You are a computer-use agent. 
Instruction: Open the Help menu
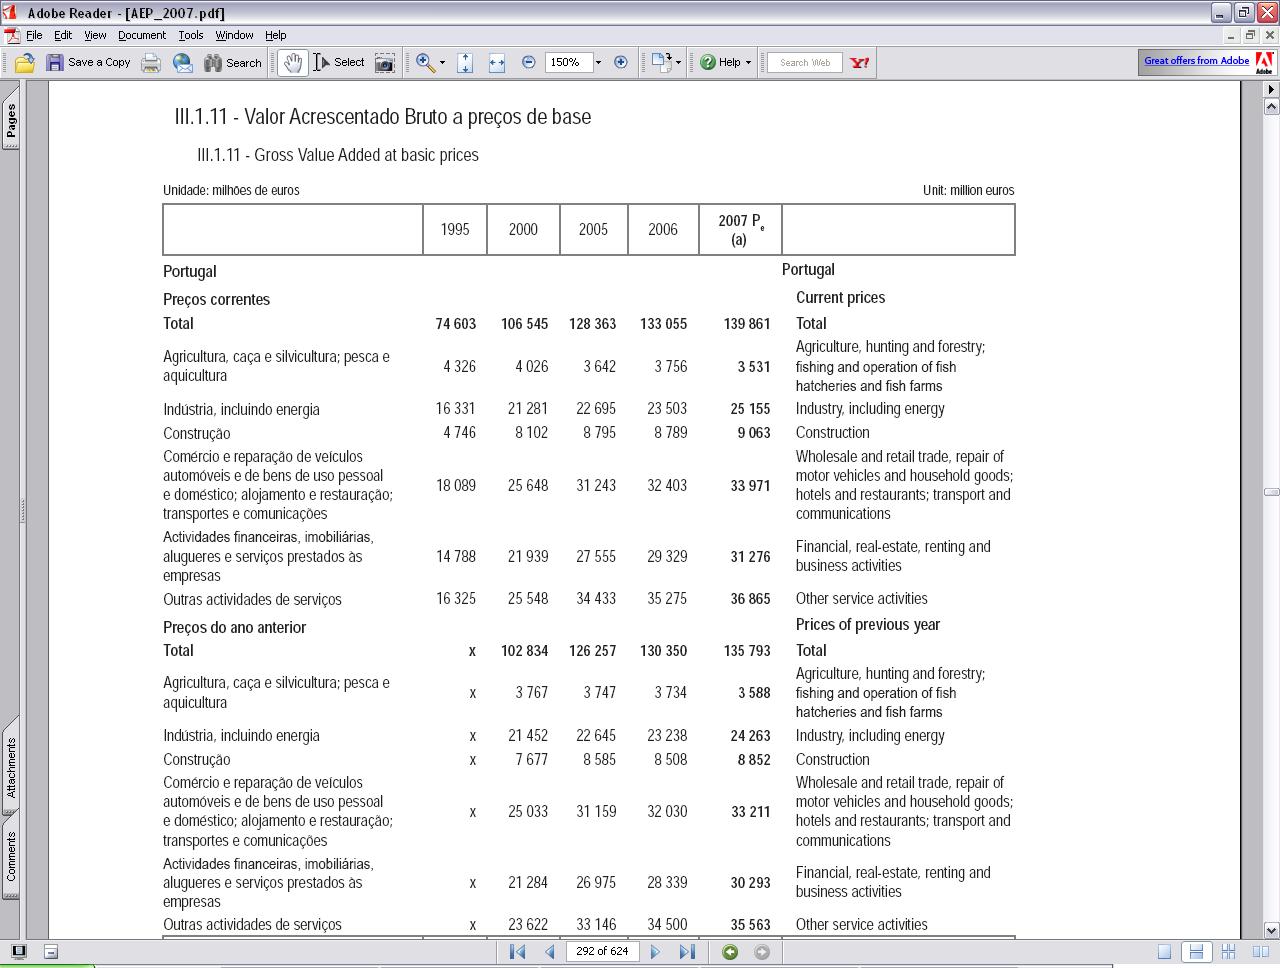tap(275, 35)
